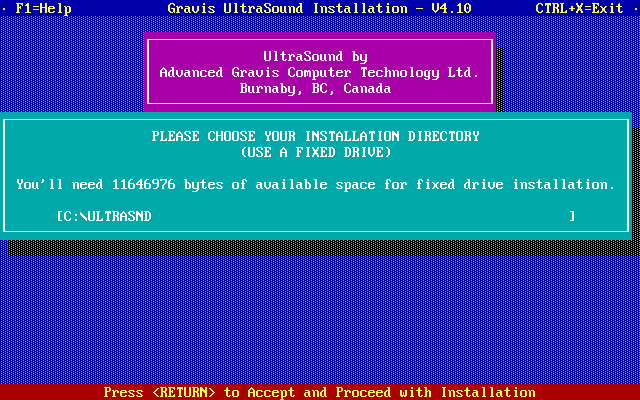Click 'Burnaby, BC, Canada' text

tap(316, 89)
